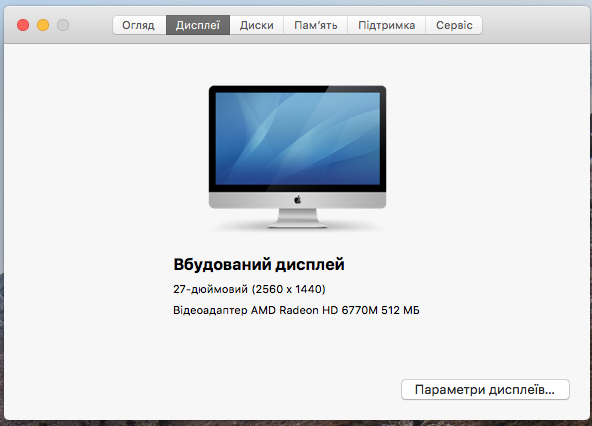This screenshot has width=592, height=426.
Task: Go to the Підтримка tab
Action: tap(387, 25)
